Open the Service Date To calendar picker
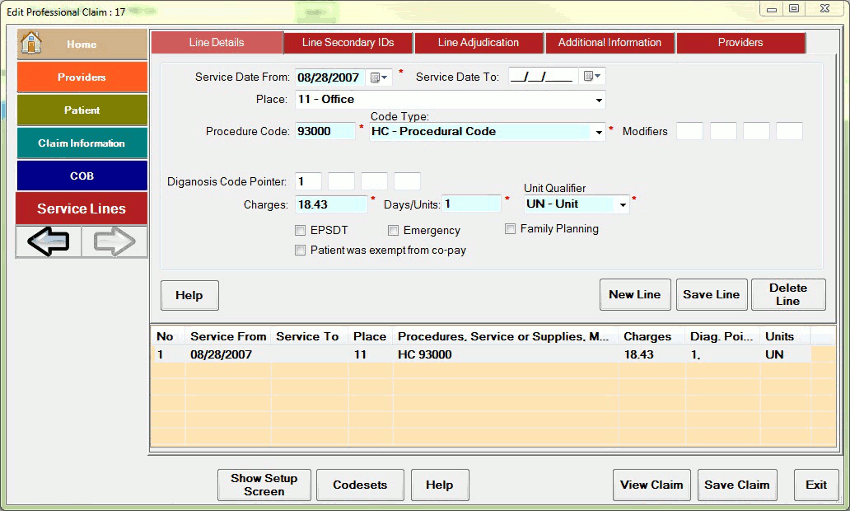 593,77
